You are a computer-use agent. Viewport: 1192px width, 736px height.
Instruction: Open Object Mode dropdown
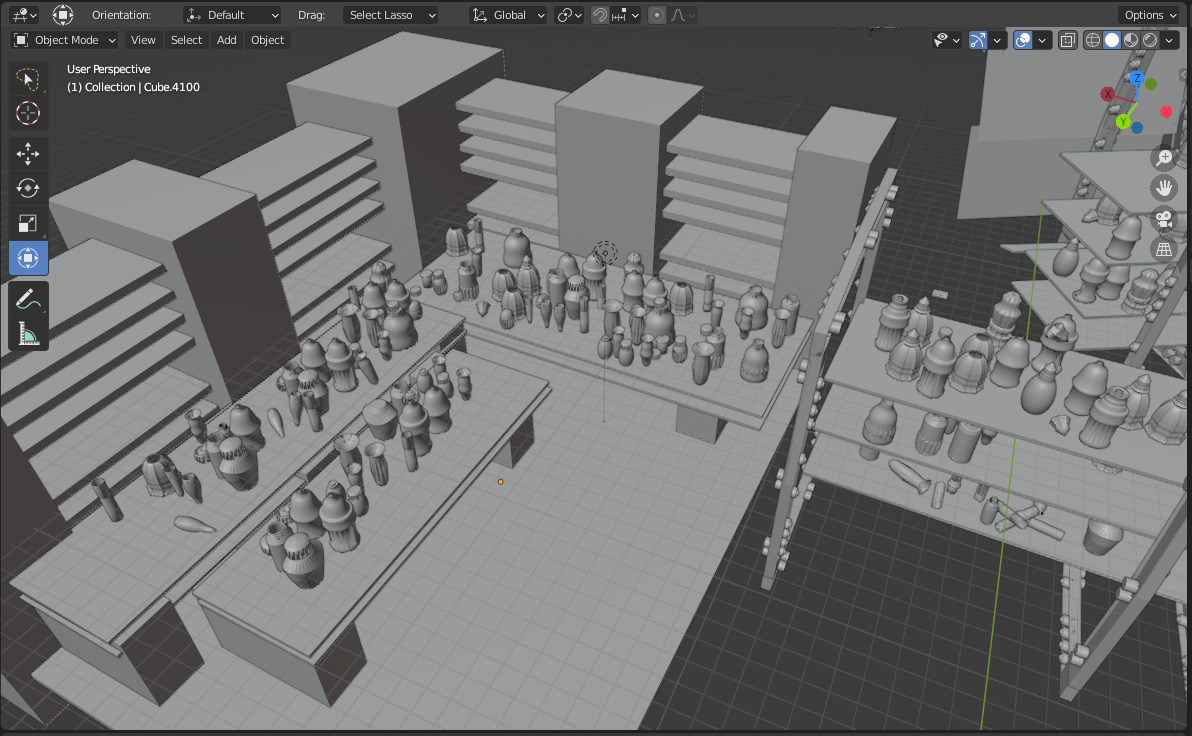click(65, 40)
